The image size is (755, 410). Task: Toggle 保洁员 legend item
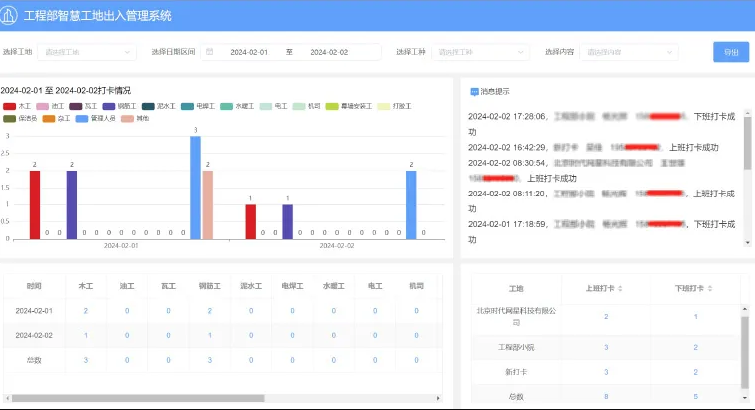coord(10,118)
